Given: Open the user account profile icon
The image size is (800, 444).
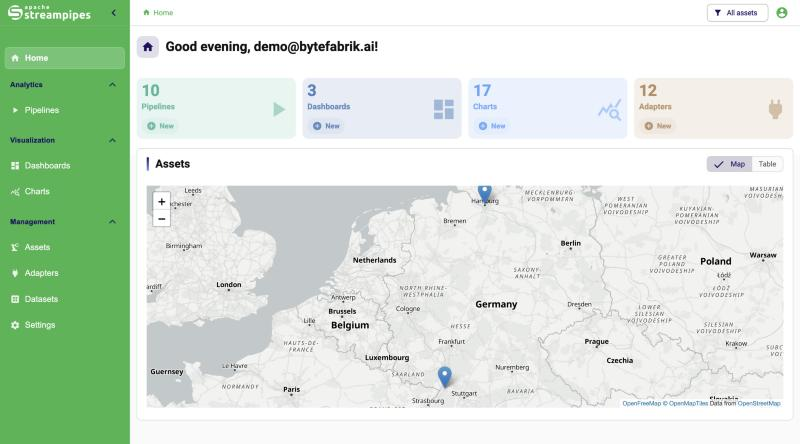Looking at the screenshot, I should point(782,13).
